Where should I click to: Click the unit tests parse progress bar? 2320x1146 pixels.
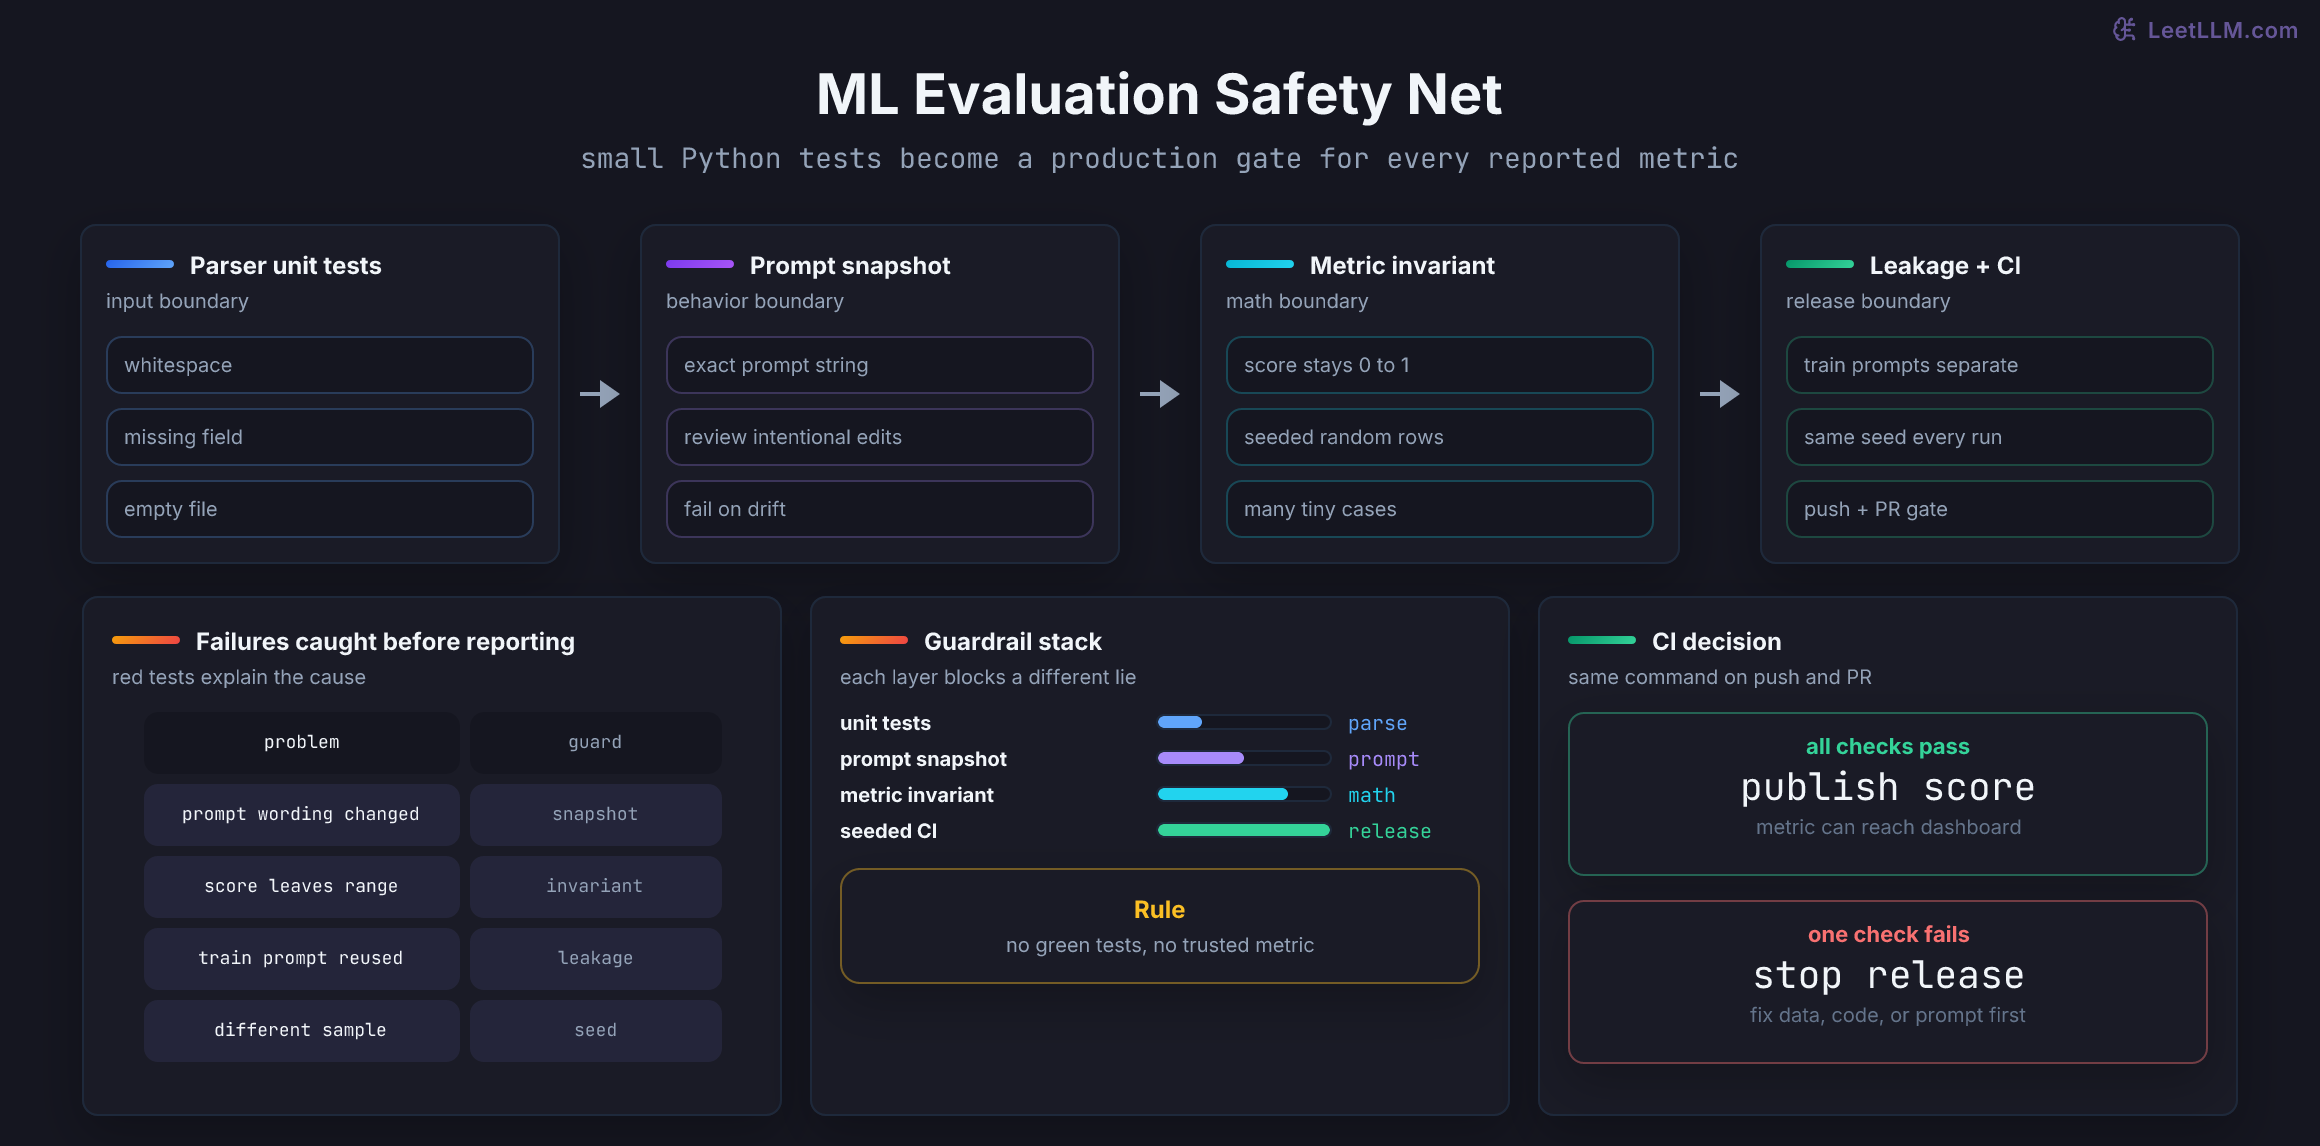pos(1244,722)
